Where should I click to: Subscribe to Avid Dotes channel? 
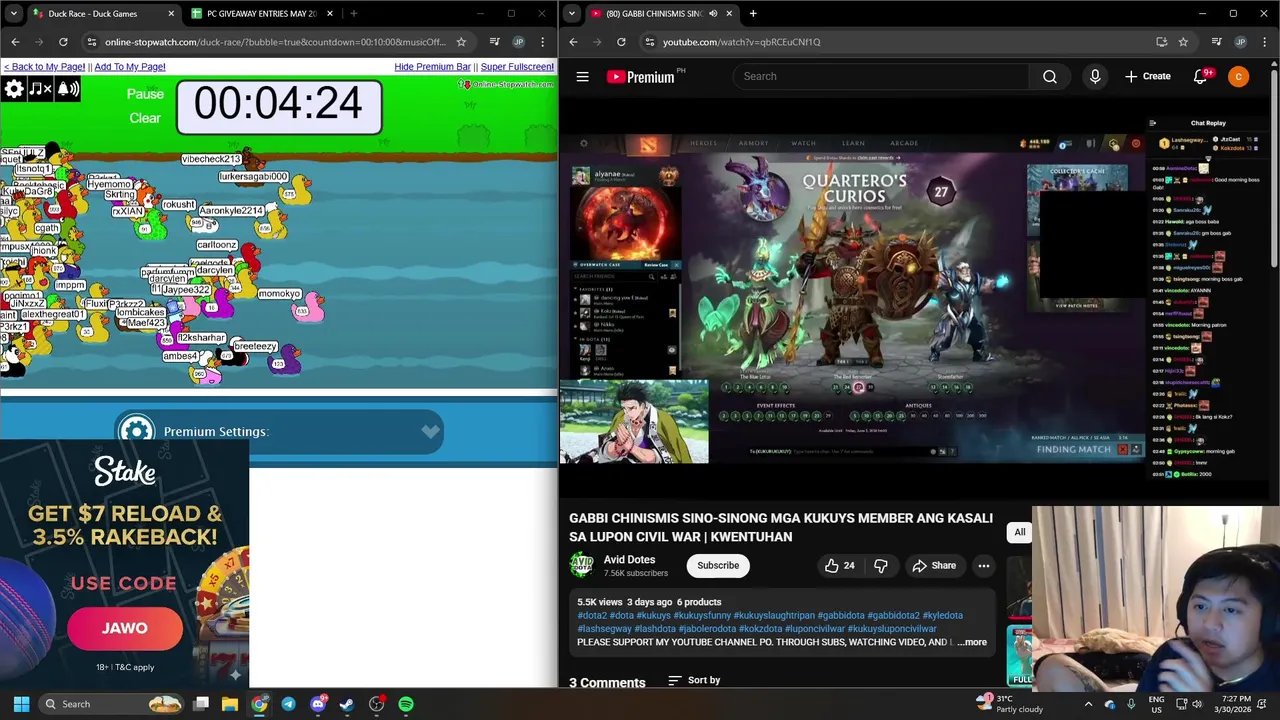[x=718, y=565]
